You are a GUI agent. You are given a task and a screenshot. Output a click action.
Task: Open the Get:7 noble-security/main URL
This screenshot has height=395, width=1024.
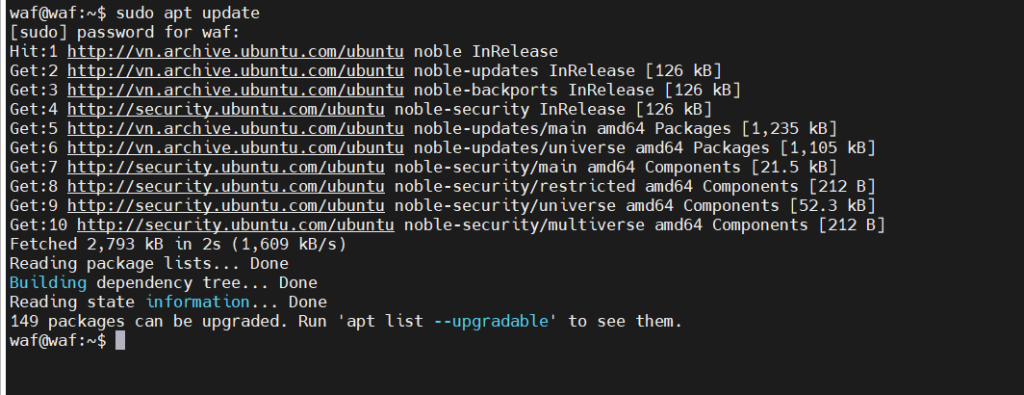click(226, 167)
